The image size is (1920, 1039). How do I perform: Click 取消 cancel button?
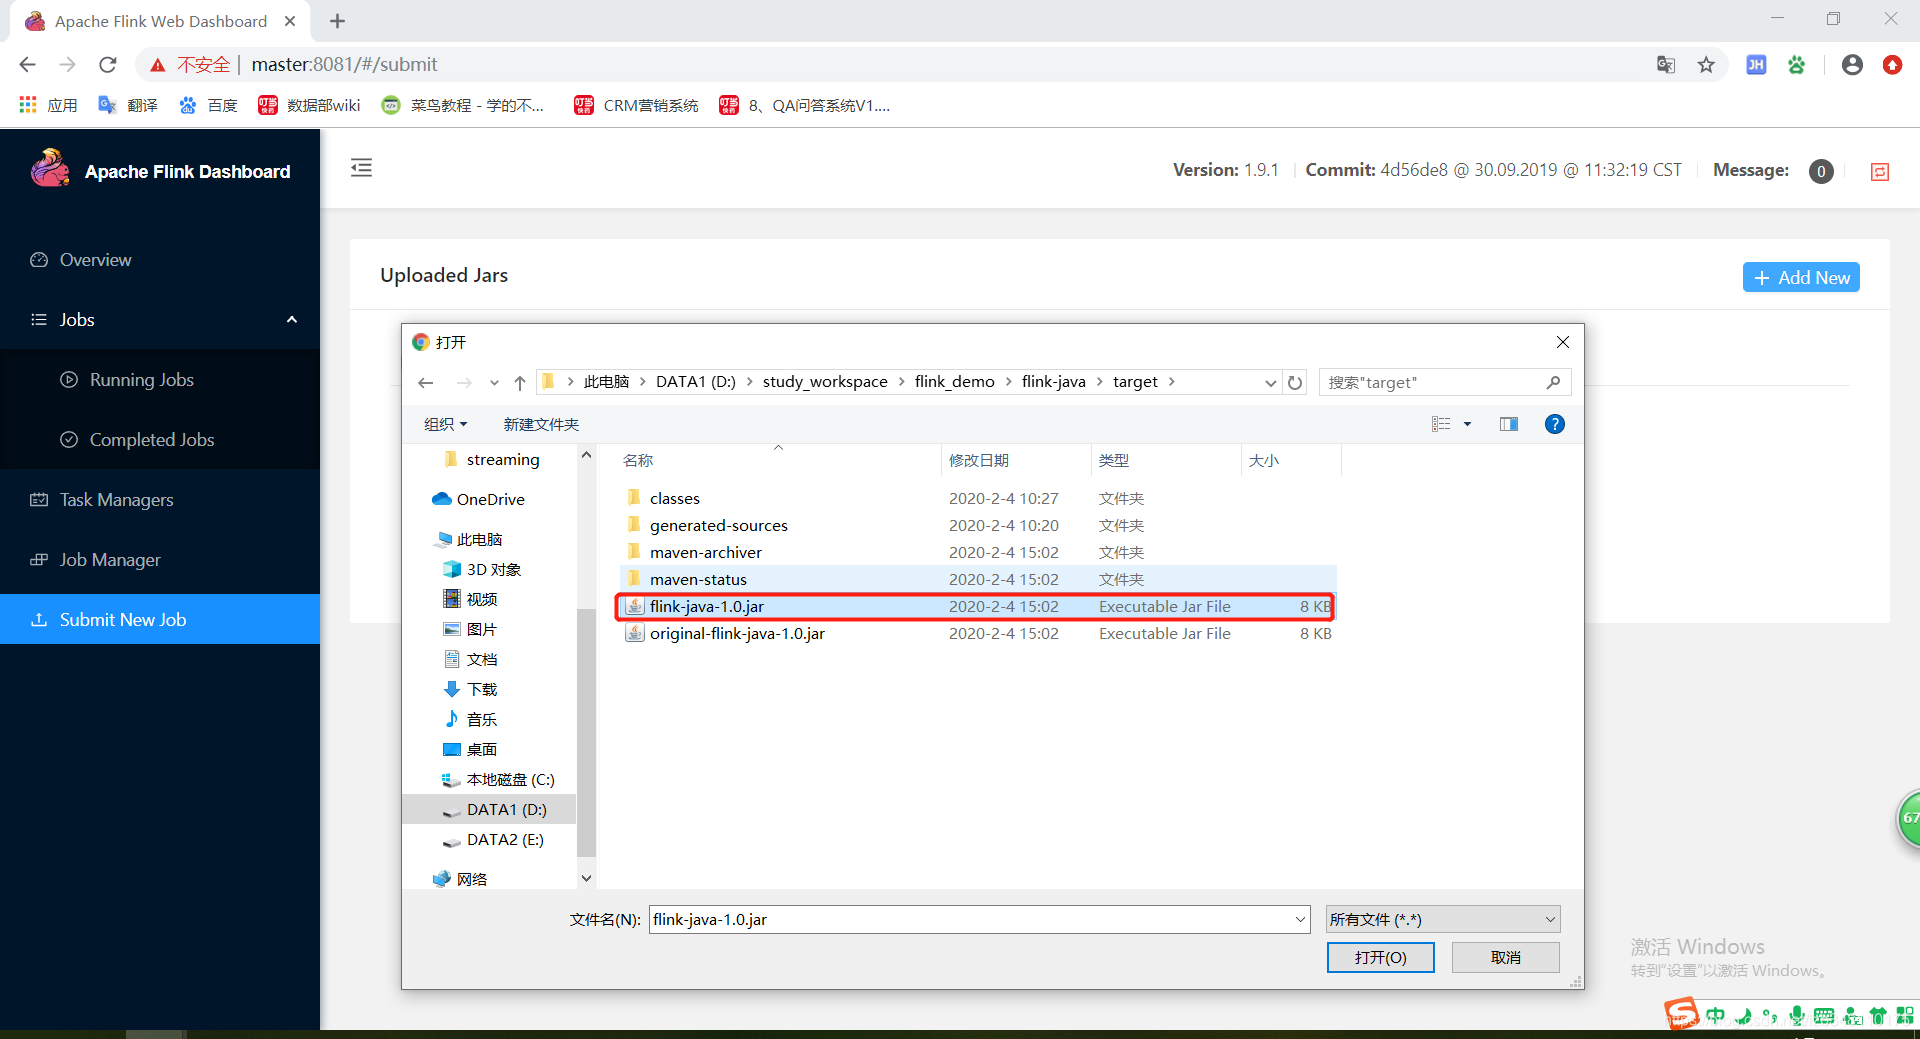[1505, 957]
